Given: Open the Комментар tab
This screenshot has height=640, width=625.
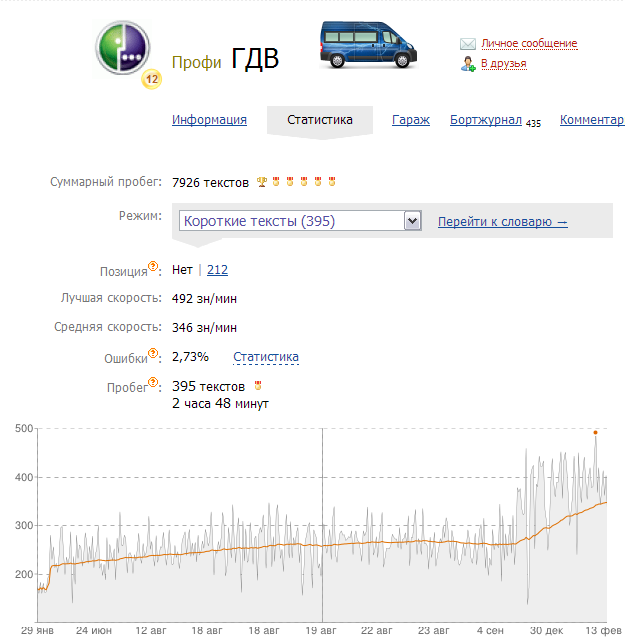Looking at the screenshot, I should coord(592,120).
